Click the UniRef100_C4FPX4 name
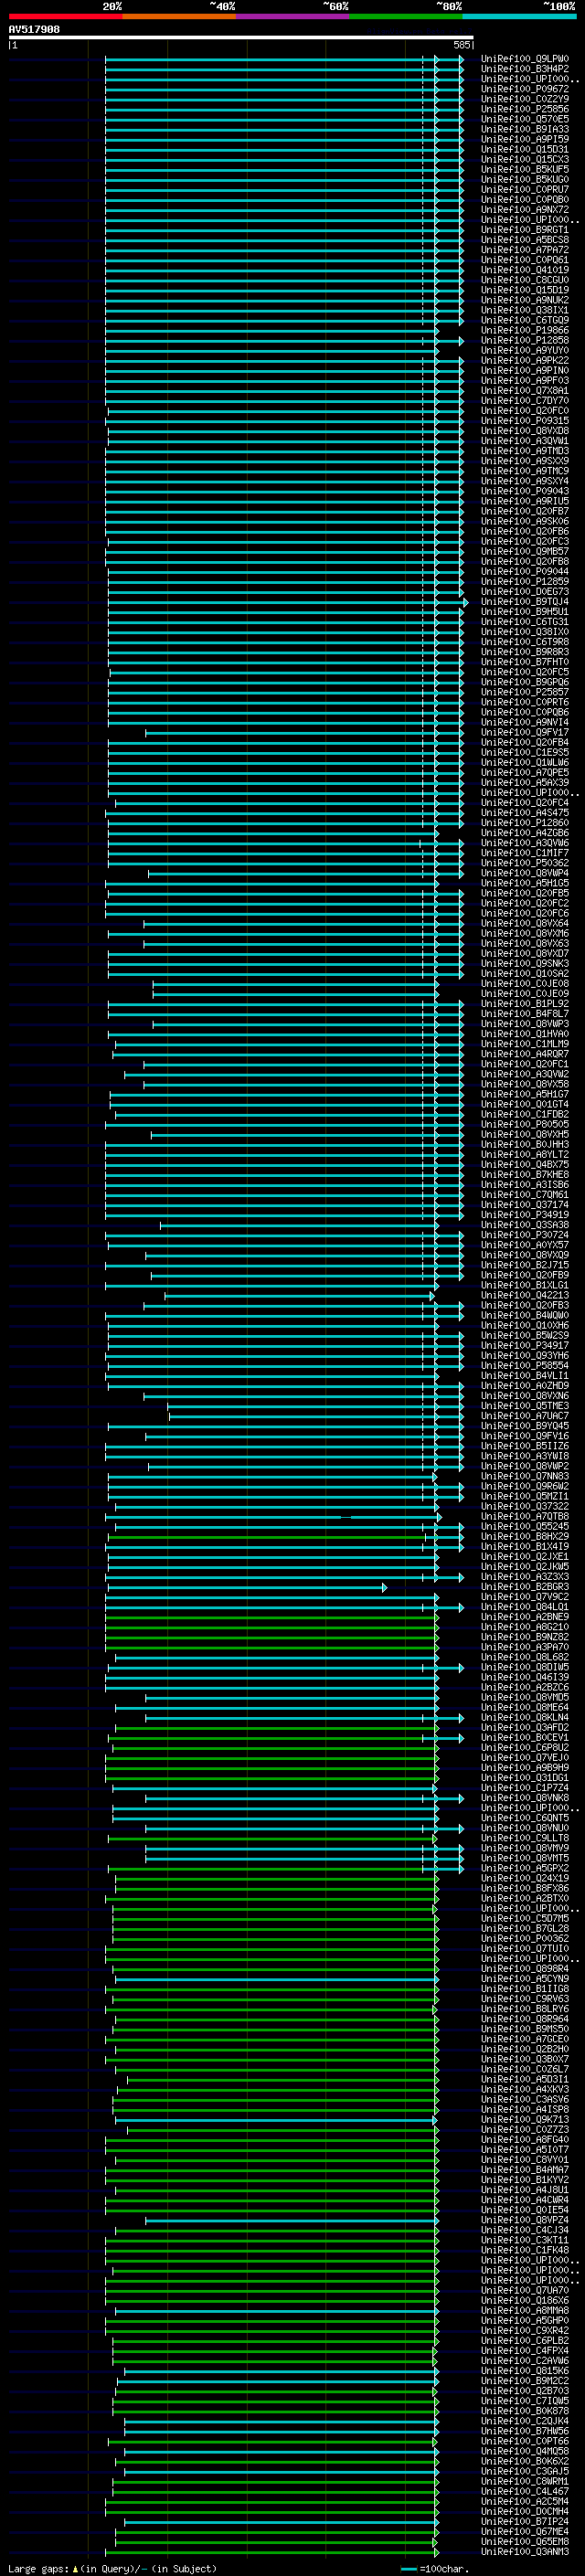 point(525,2351)
